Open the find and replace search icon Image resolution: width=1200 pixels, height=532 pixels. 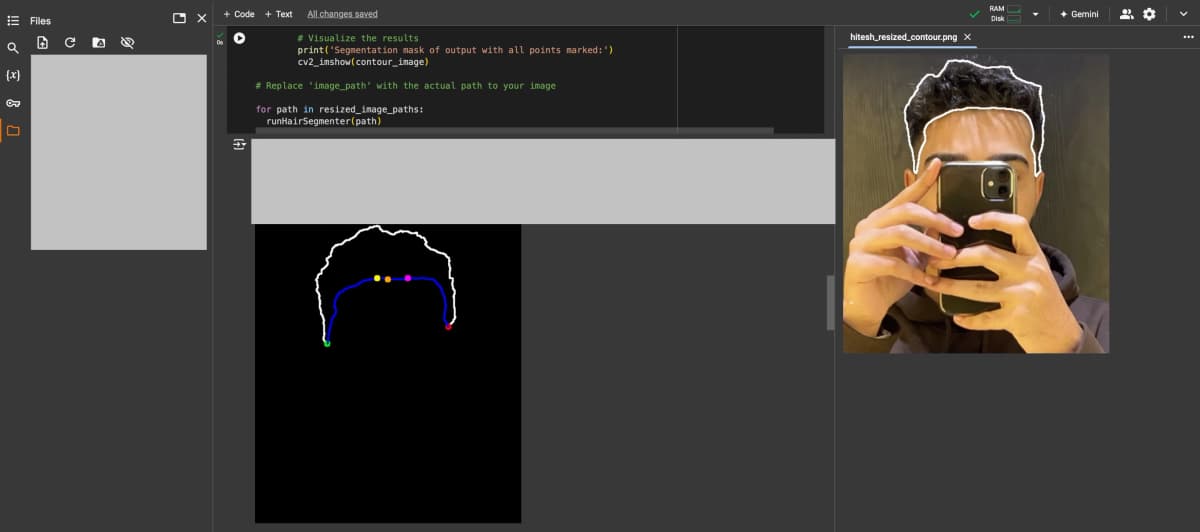13,47
